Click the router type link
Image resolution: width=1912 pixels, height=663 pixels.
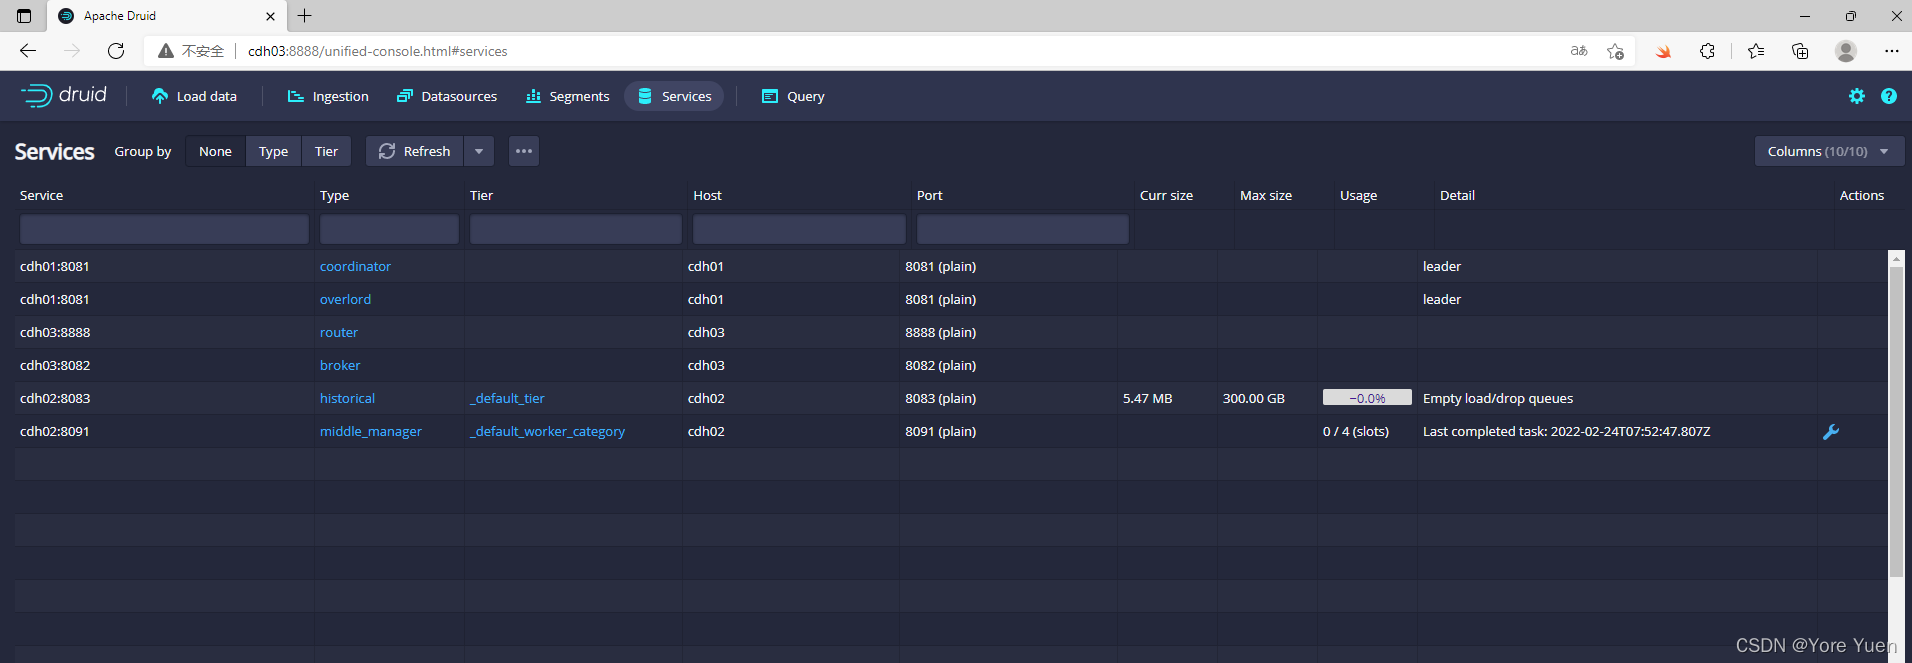[x=338, y=332]
